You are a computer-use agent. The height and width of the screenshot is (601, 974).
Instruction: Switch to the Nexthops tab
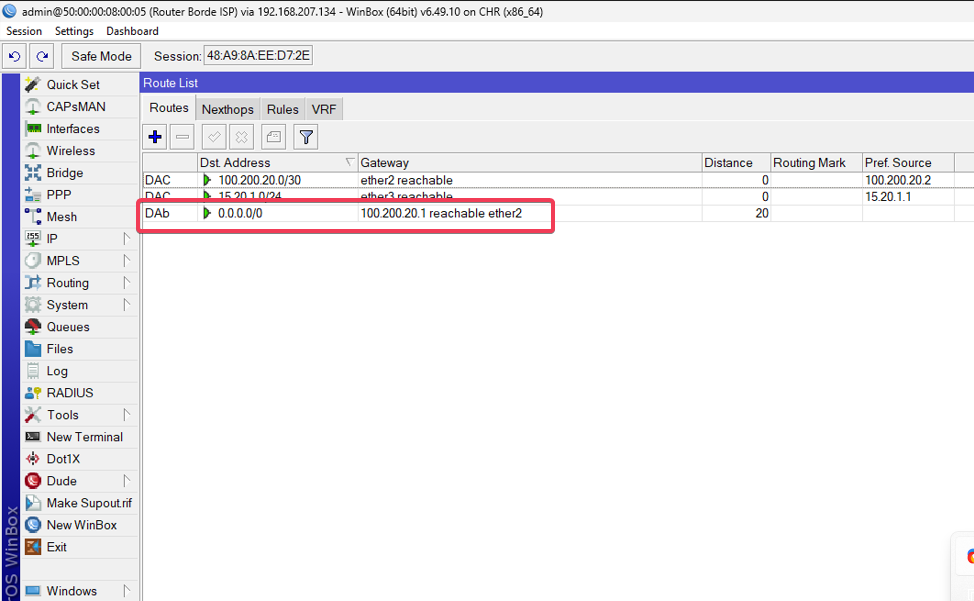pos(228,109)
